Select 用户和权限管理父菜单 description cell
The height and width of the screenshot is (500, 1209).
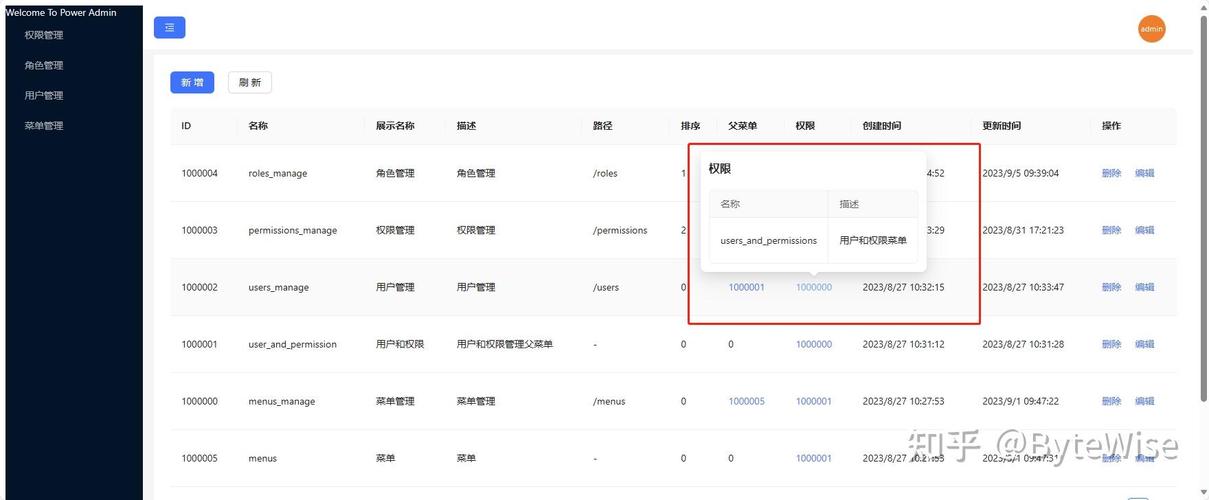click(505, 344)
